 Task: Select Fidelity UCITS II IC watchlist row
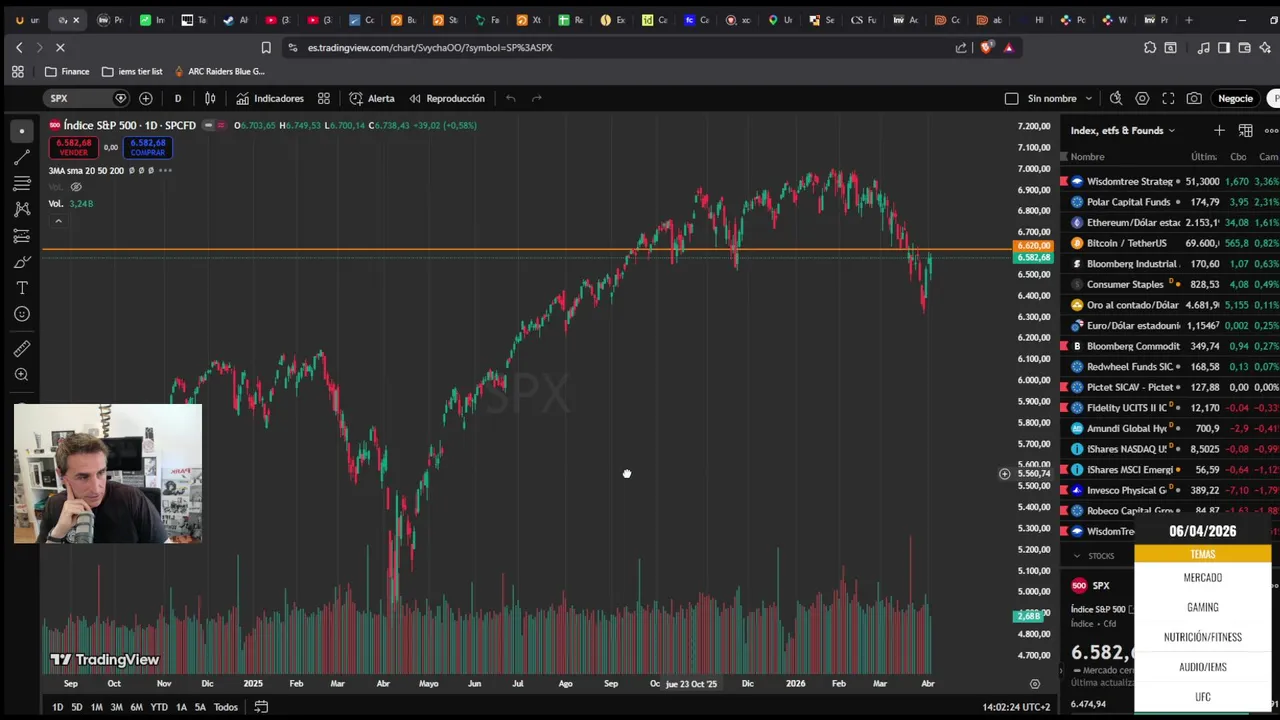(x=1170, y=408)
